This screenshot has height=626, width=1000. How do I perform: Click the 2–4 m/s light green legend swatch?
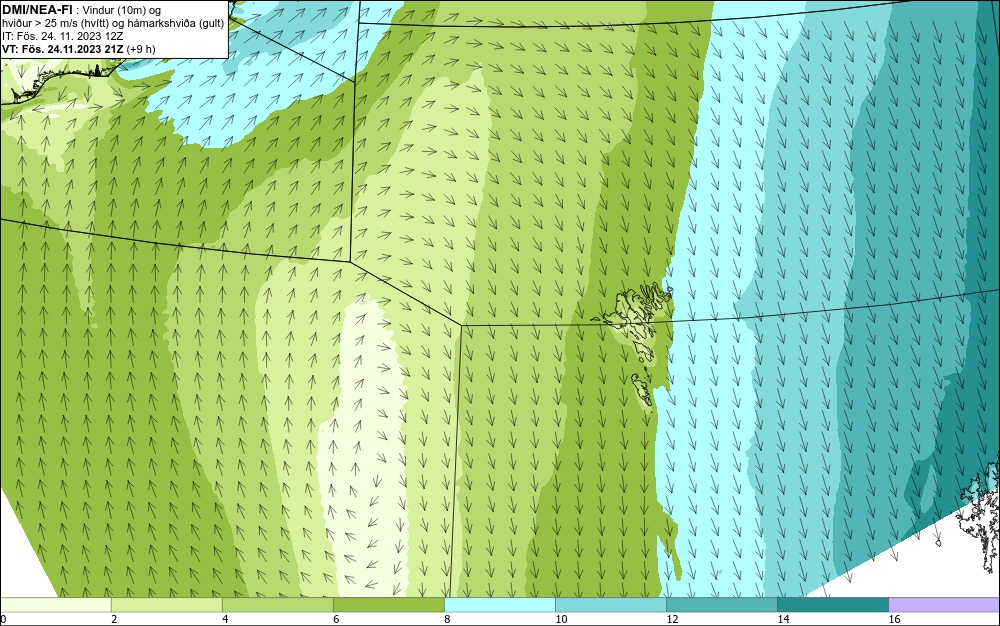click(166, 605)
